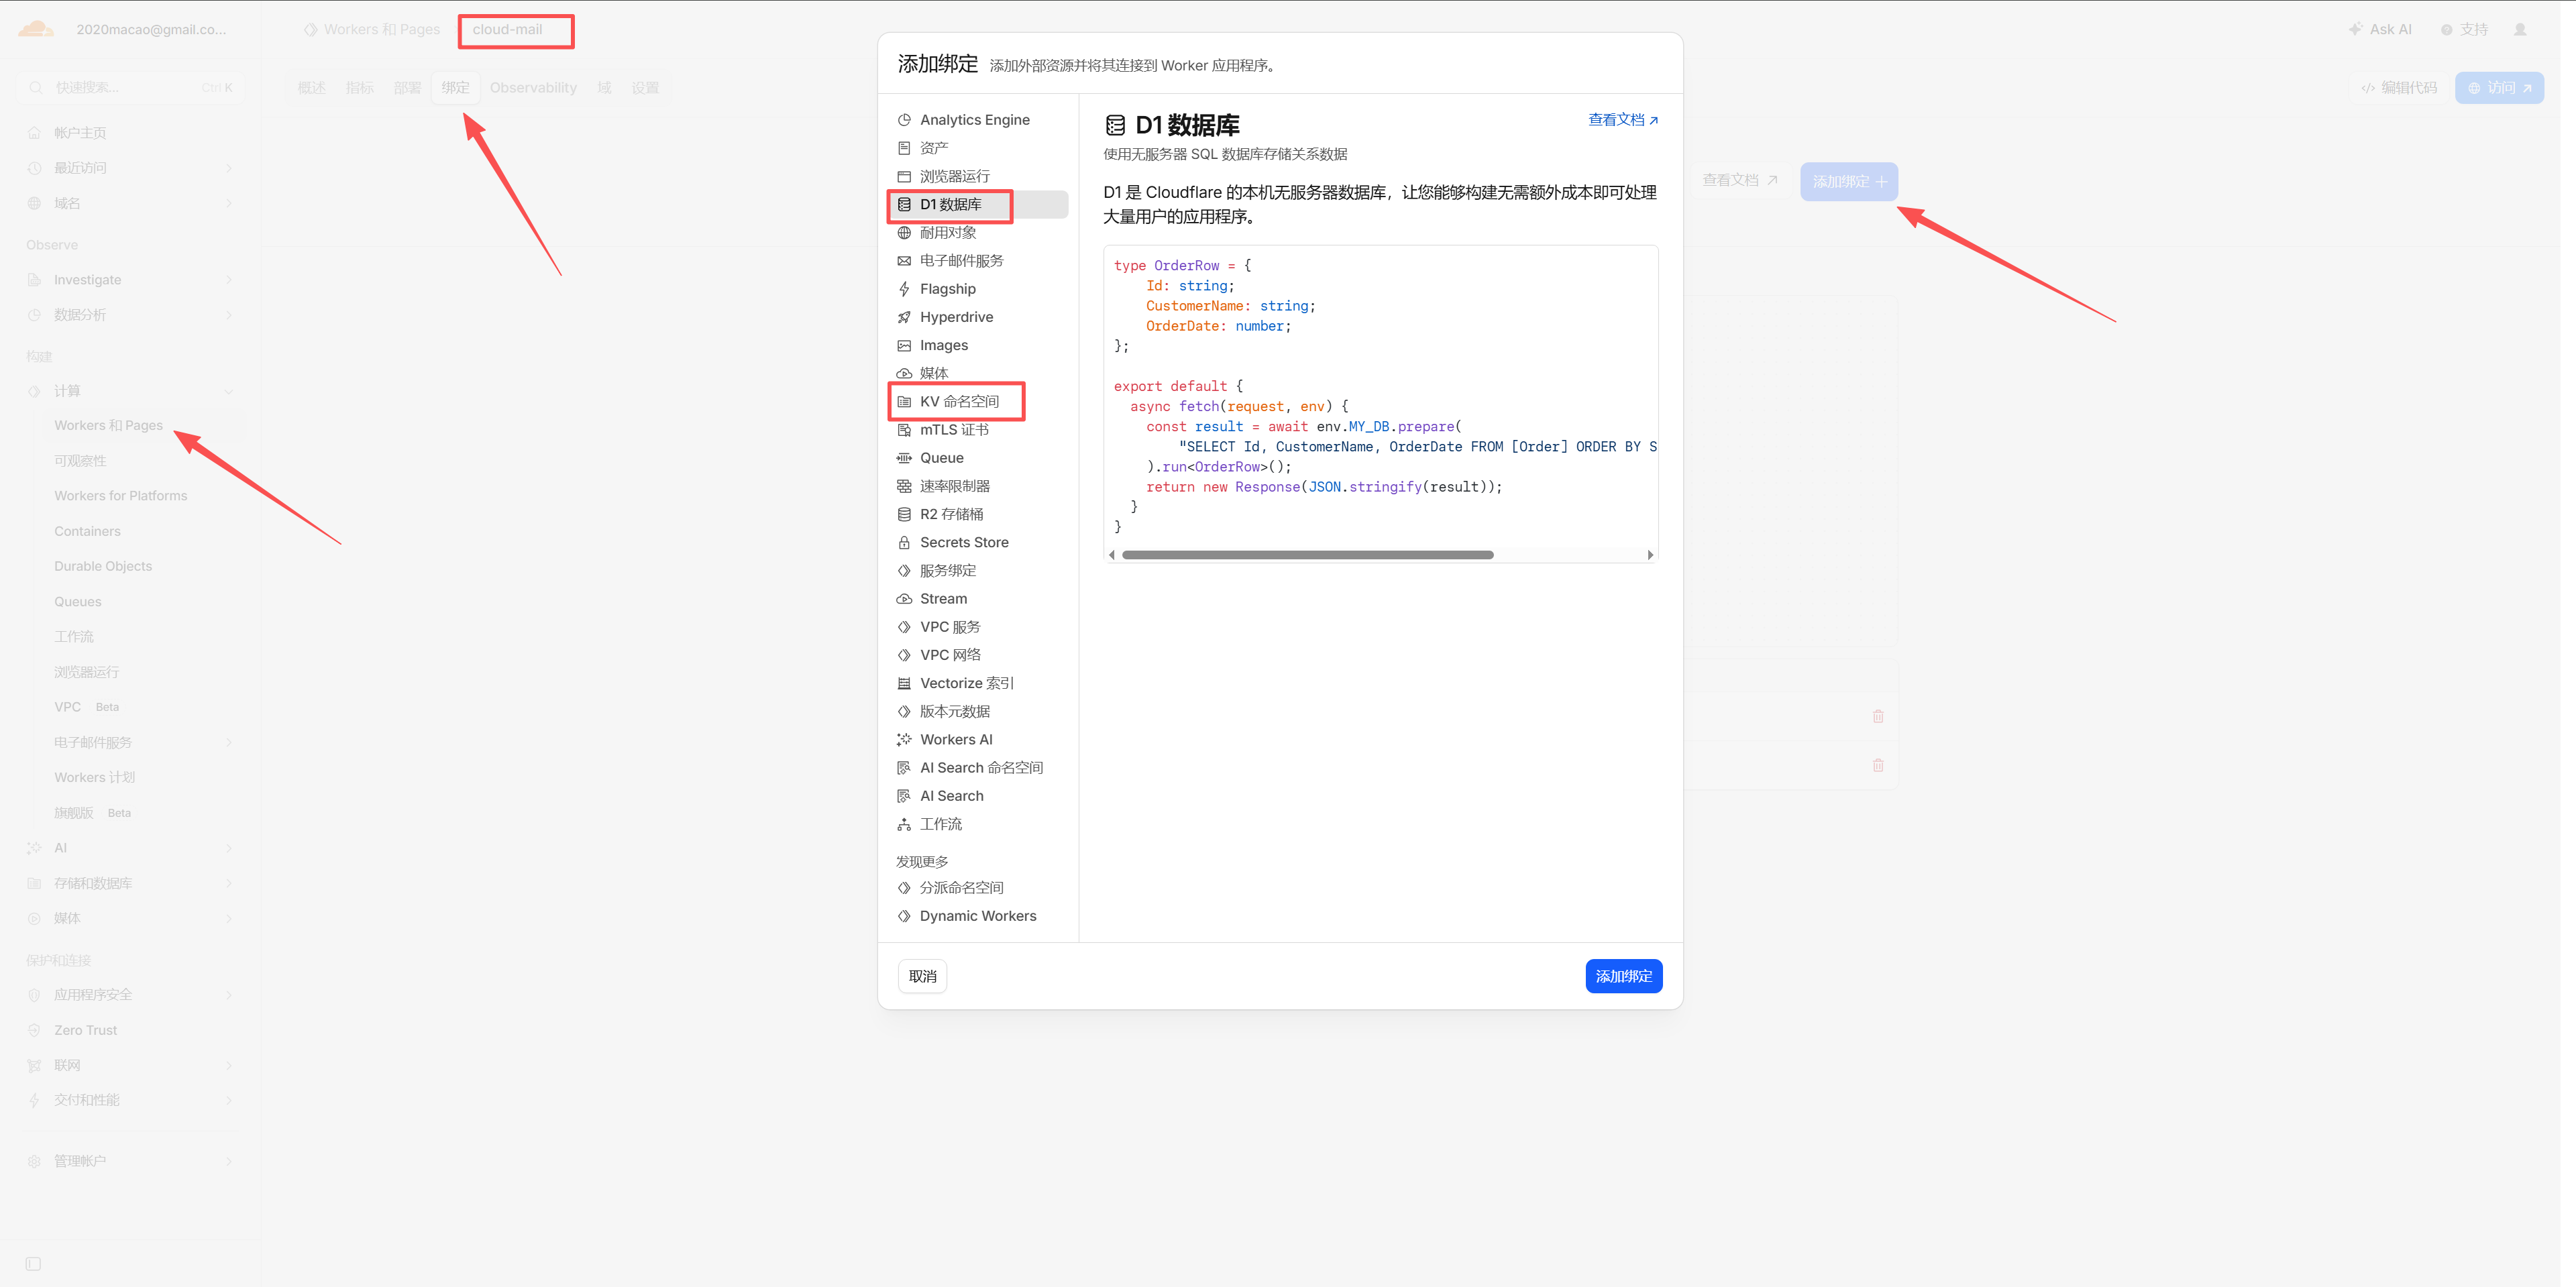Viewport: 2576px width, 1287px height.
Task: Switch to the 绑定 tab
Action: (456, 88)
